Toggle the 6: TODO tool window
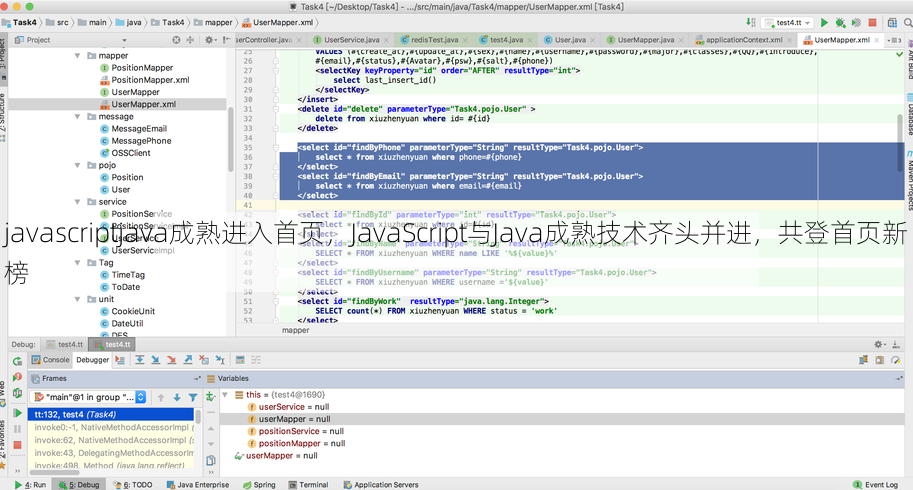 [x=132, y=485]
